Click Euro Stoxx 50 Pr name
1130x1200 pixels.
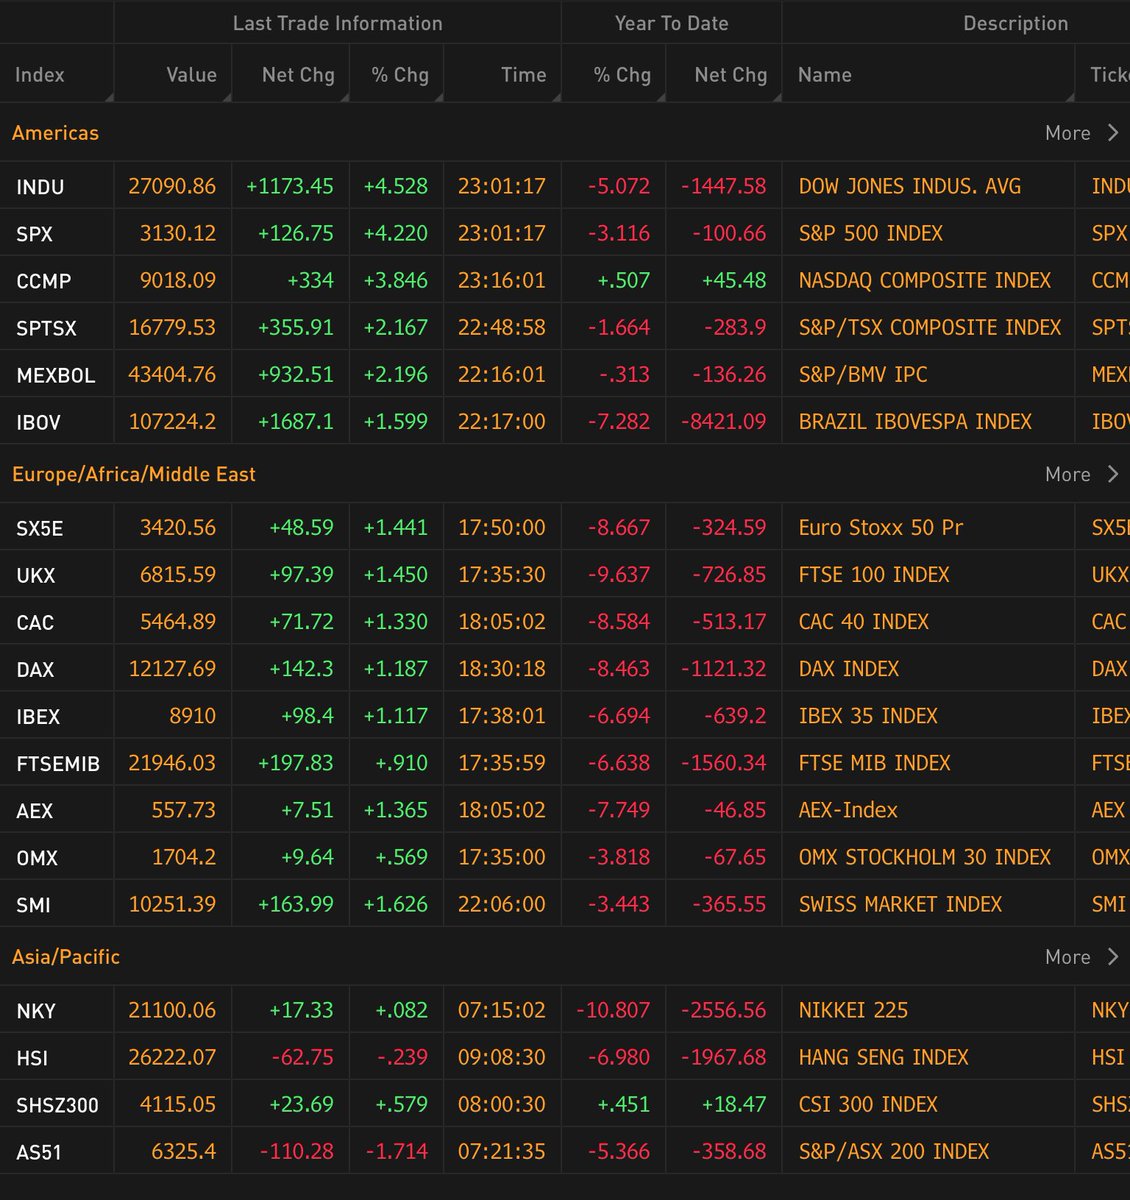[x=881, y=527]
